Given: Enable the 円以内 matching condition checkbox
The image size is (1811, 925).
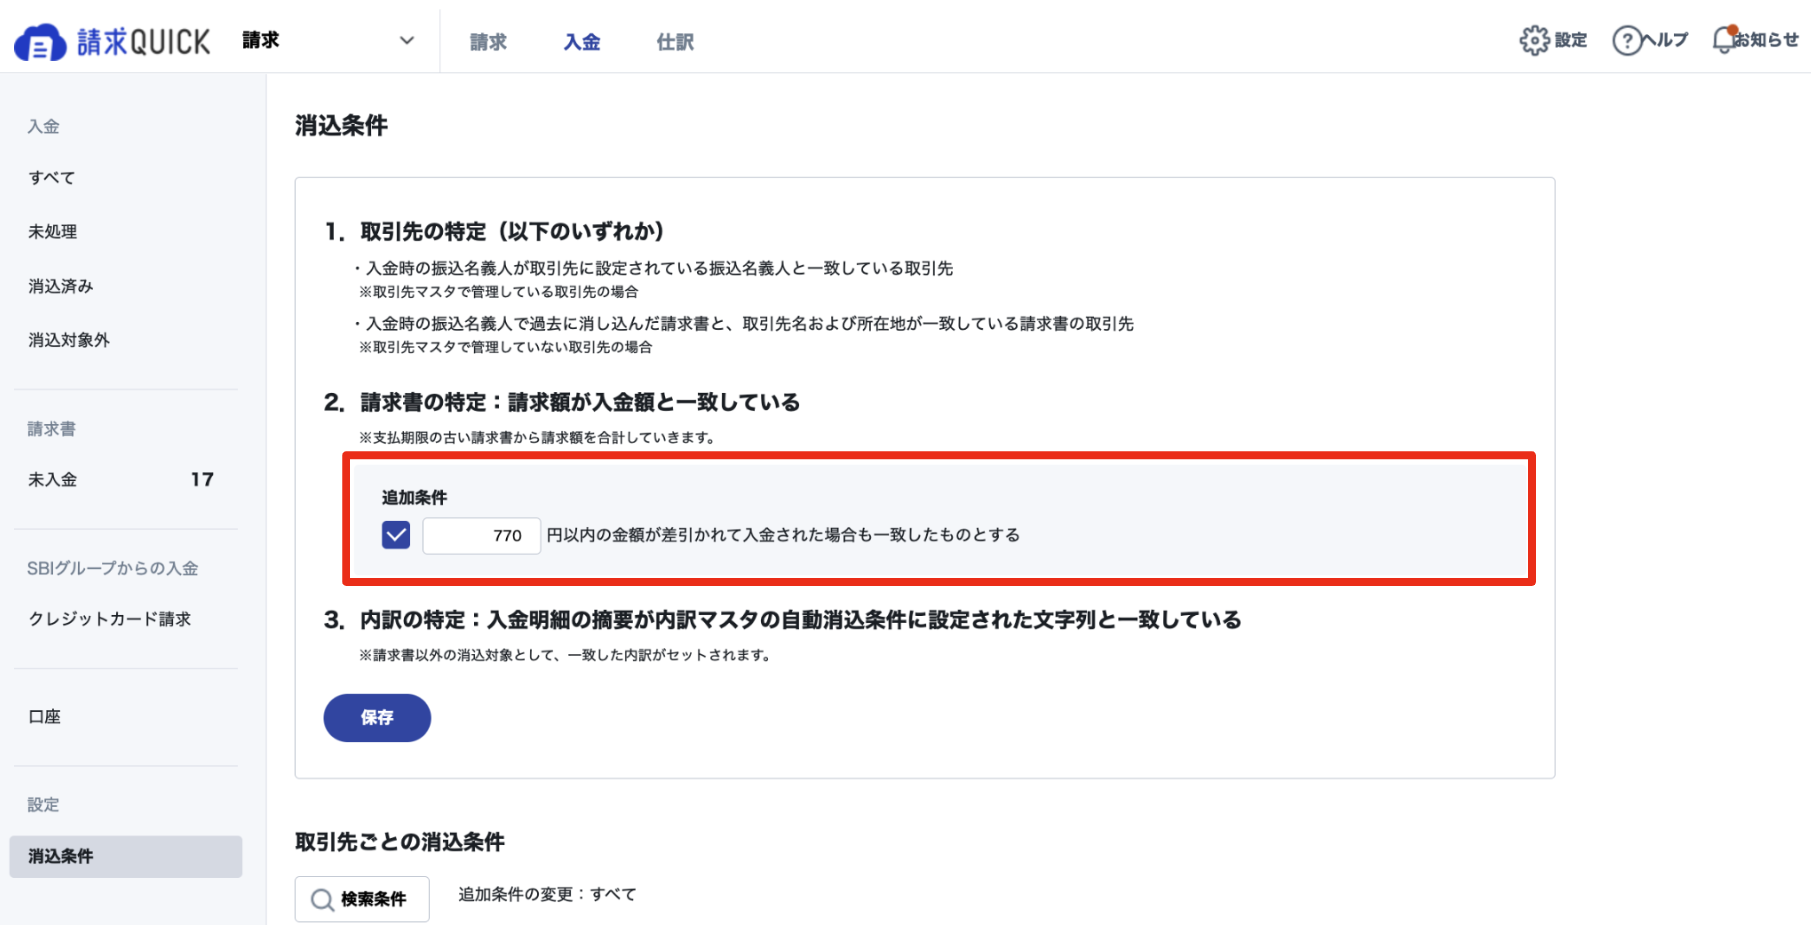Looking at the screenshot, I should 396,535.
